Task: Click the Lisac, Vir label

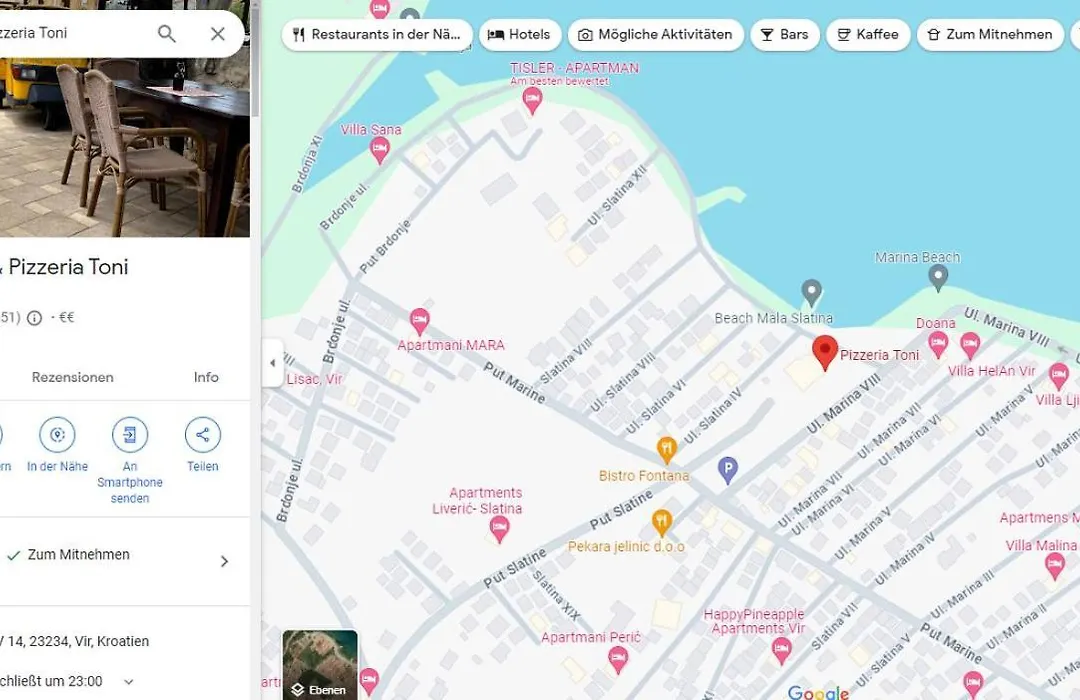Action: [314, 379]
